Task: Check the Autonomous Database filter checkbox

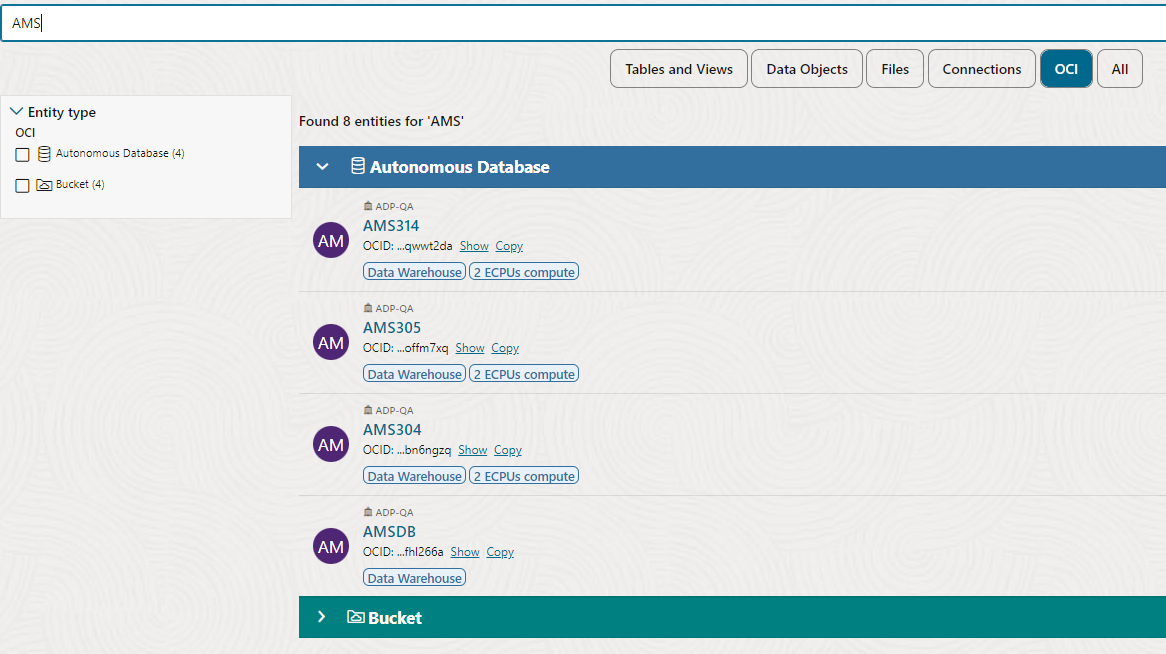Action: point(22,153)
